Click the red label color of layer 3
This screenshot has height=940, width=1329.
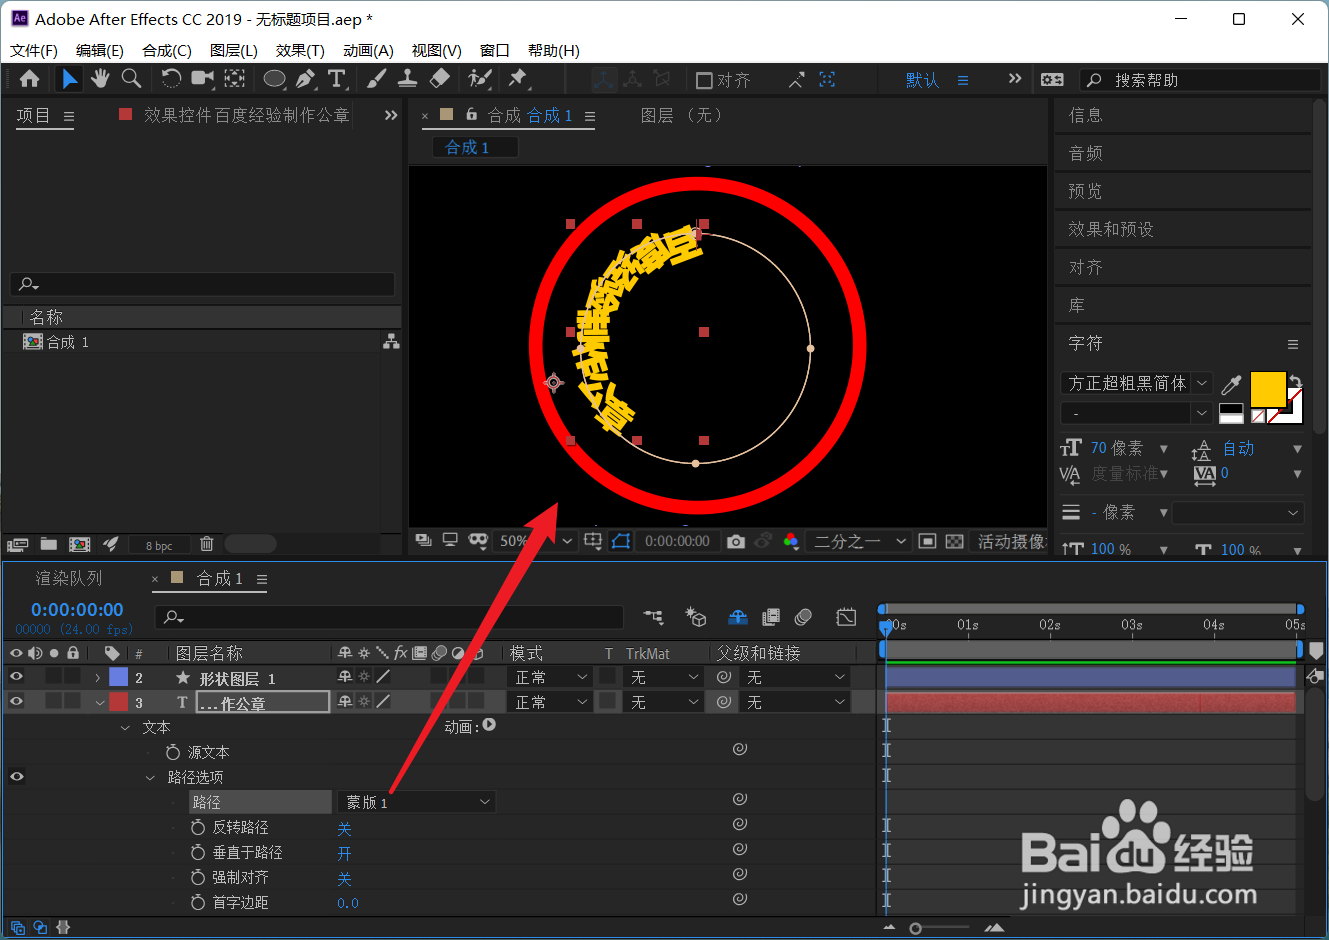[119, 702]
